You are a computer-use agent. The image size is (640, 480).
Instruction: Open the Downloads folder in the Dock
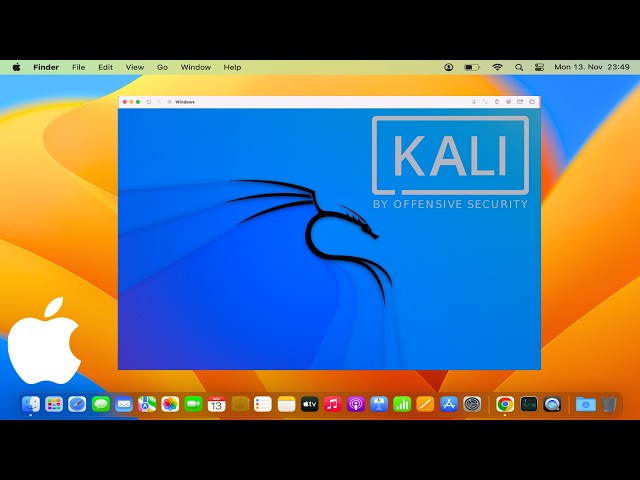tap(585, 404)
